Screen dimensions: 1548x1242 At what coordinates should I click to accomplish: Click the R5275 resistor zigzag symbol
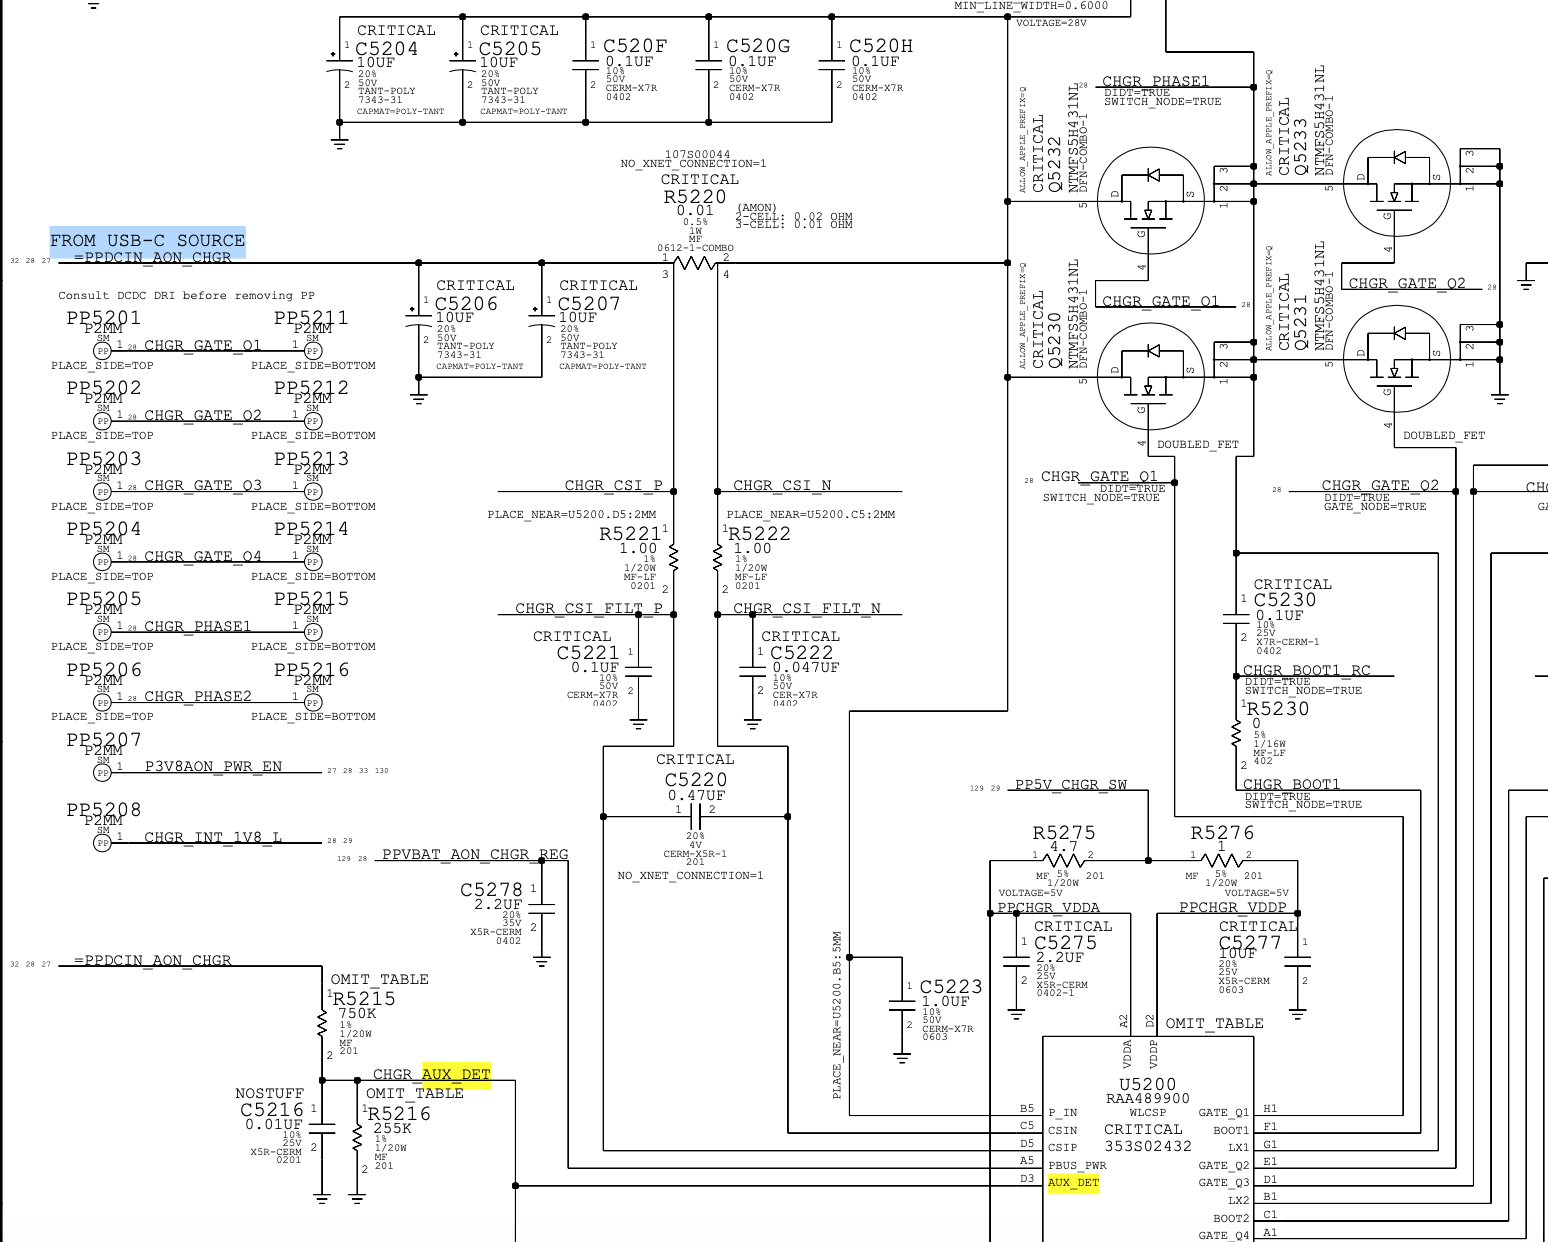[1063, 860]
